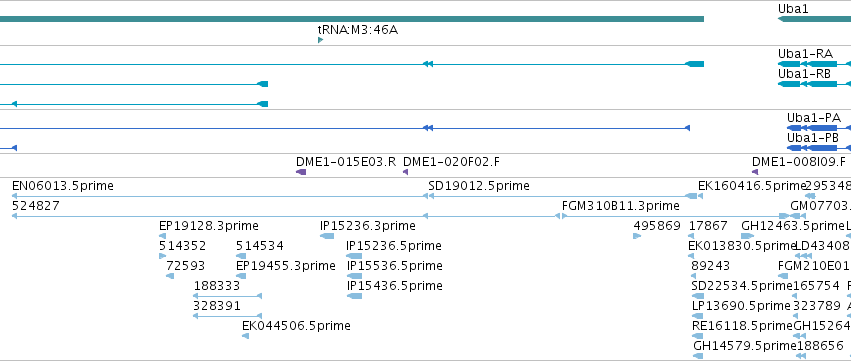Select the DME1-020F02.F purple marker
Screen dimensions: 851x361
[405, 172]
